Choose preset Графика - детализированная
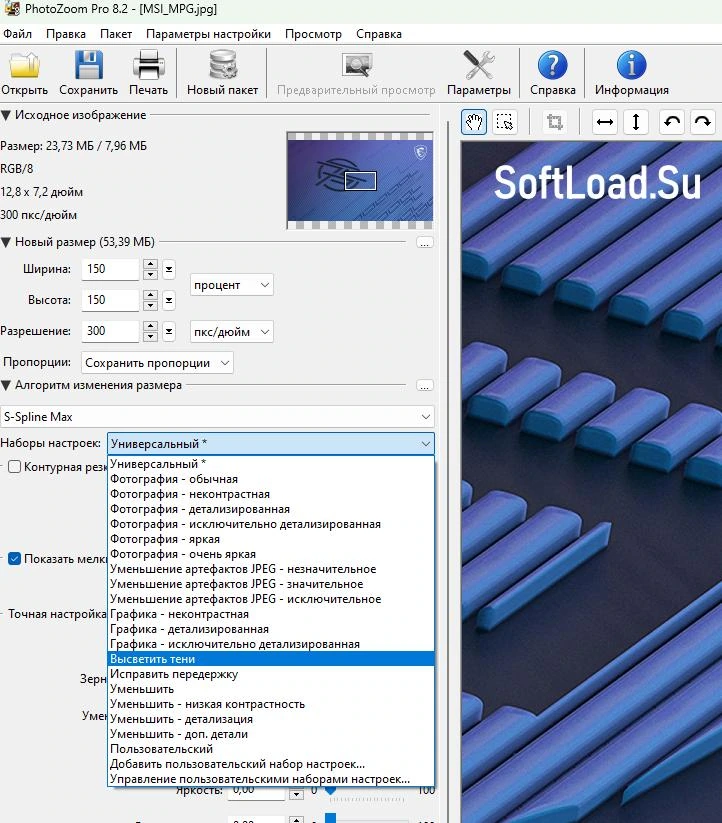 [271, 629]
